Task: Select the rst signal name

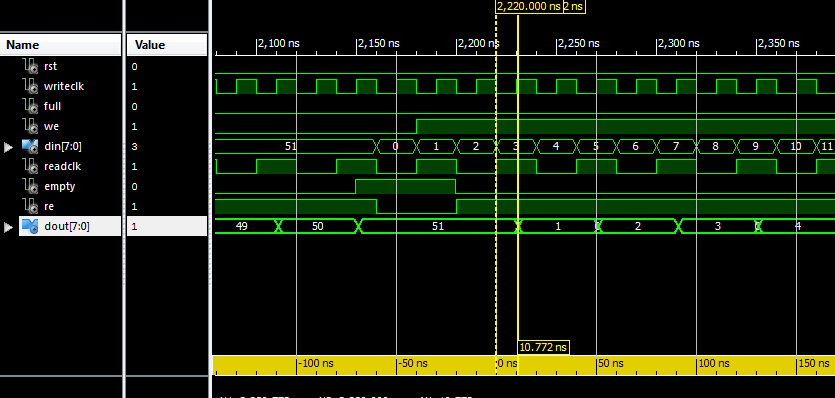Action: coord(50,67)
